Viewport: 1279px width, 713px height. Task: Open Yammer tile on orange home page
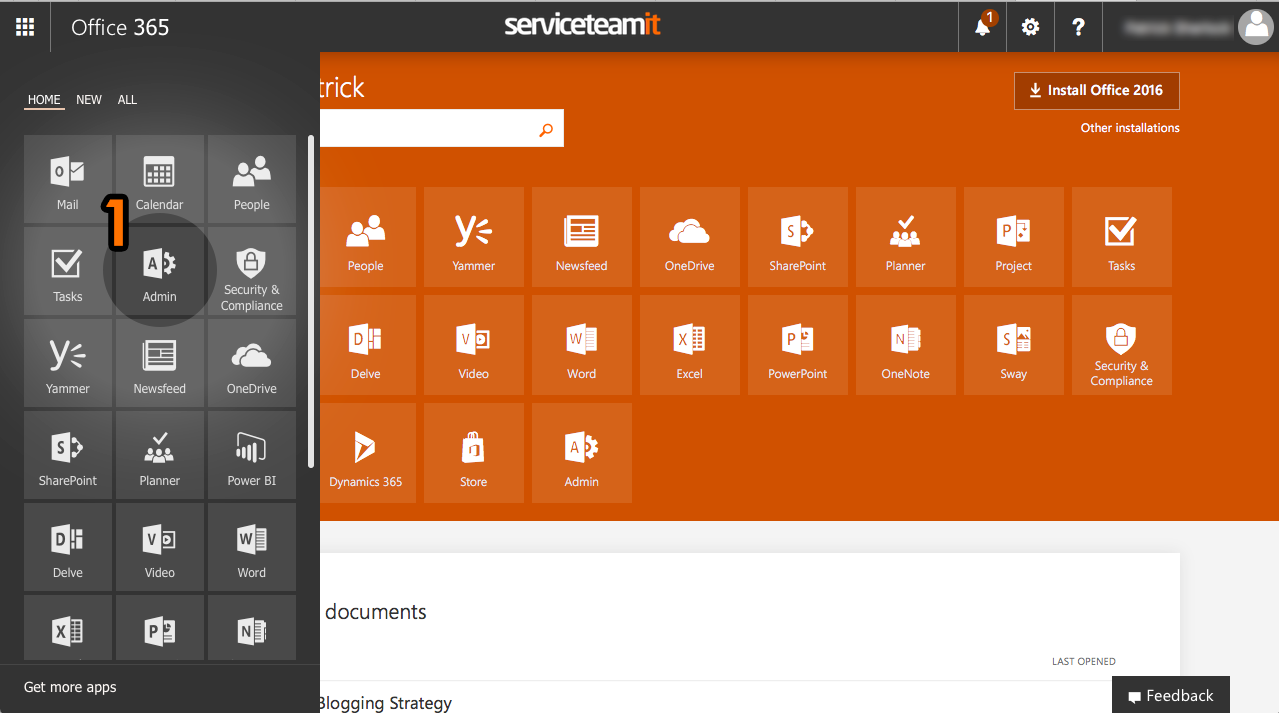pos(474,237)
